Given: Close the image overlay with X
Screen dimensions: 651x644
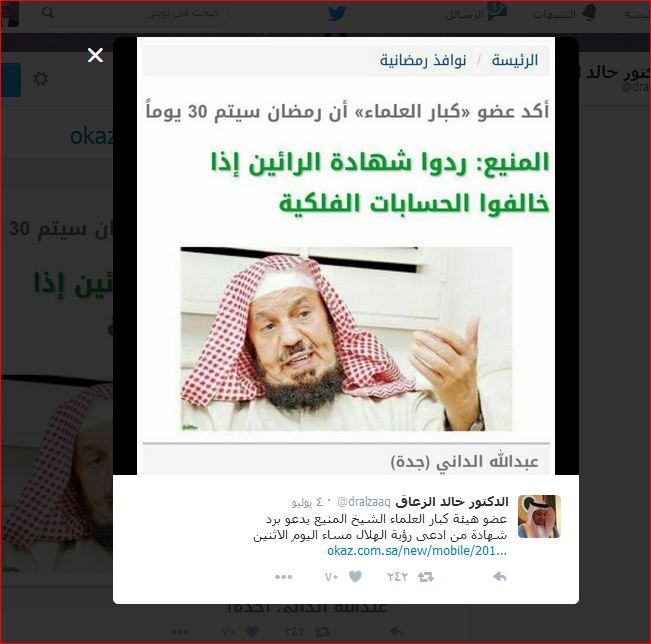Looking at the screenshot, I should (95, 55).
